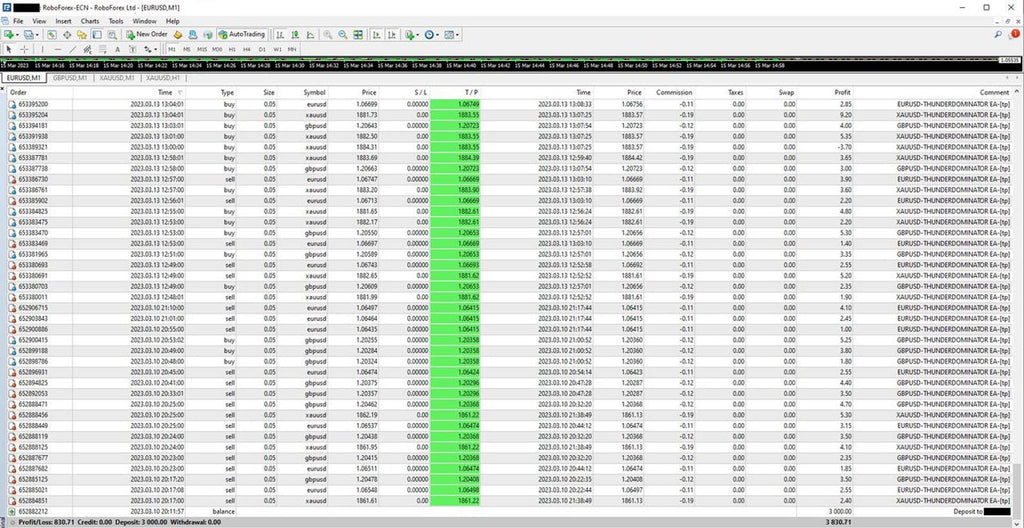Toggle the H4 timeframe button
The width and height of the screenshot is (1024, 528).
click(x=247, y=48)
